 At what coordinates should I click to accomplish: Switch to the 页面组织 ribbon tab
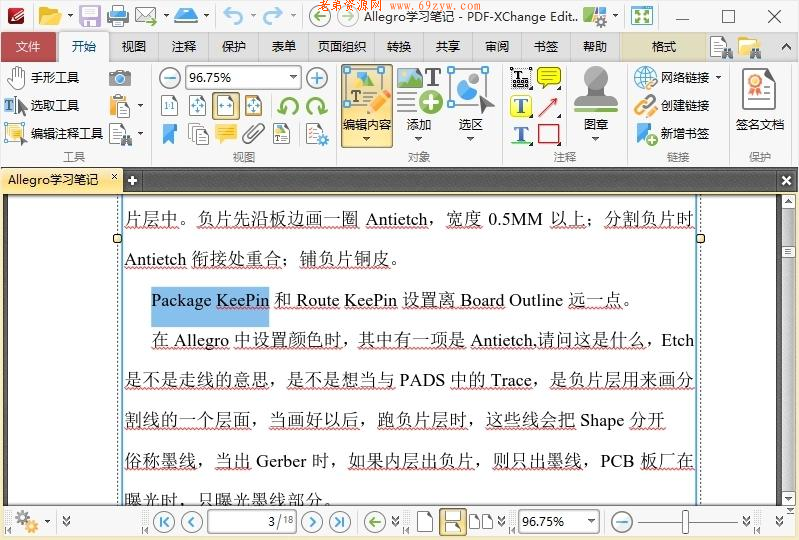point(342,47)
